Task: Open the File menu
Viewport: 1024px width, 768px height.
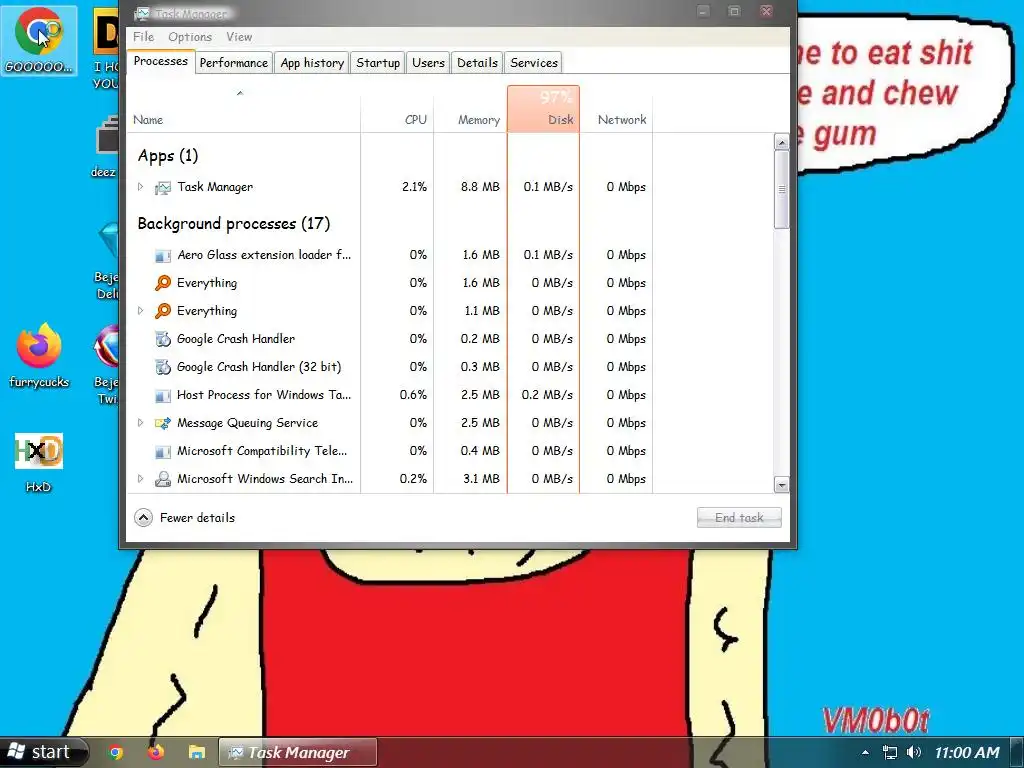Action: tap(143, 37)
